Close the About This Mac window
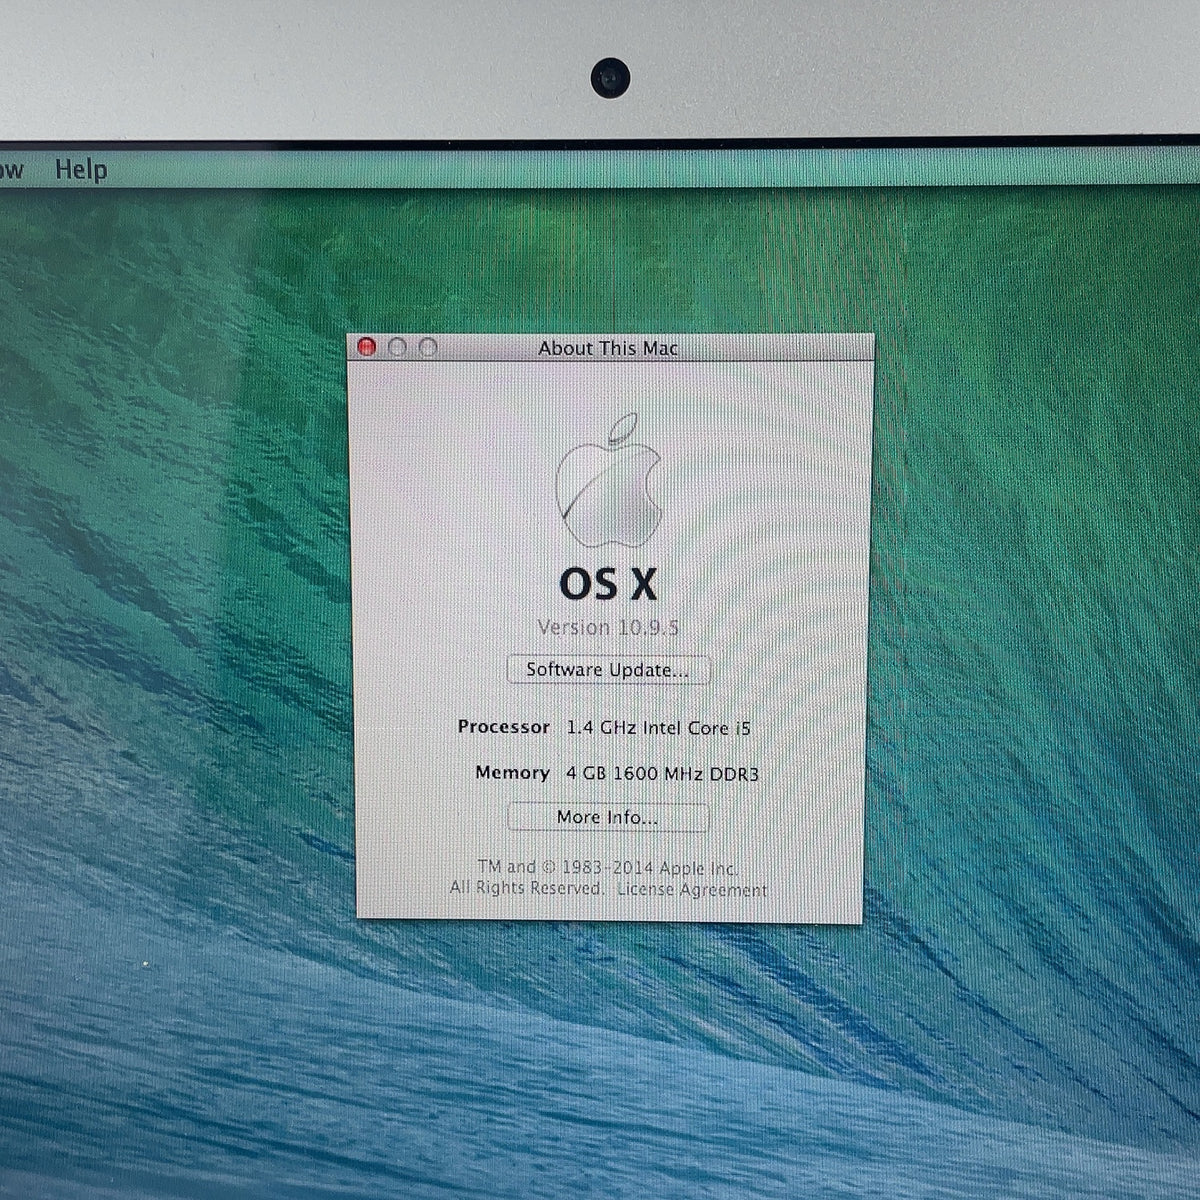 pos(366,347)
